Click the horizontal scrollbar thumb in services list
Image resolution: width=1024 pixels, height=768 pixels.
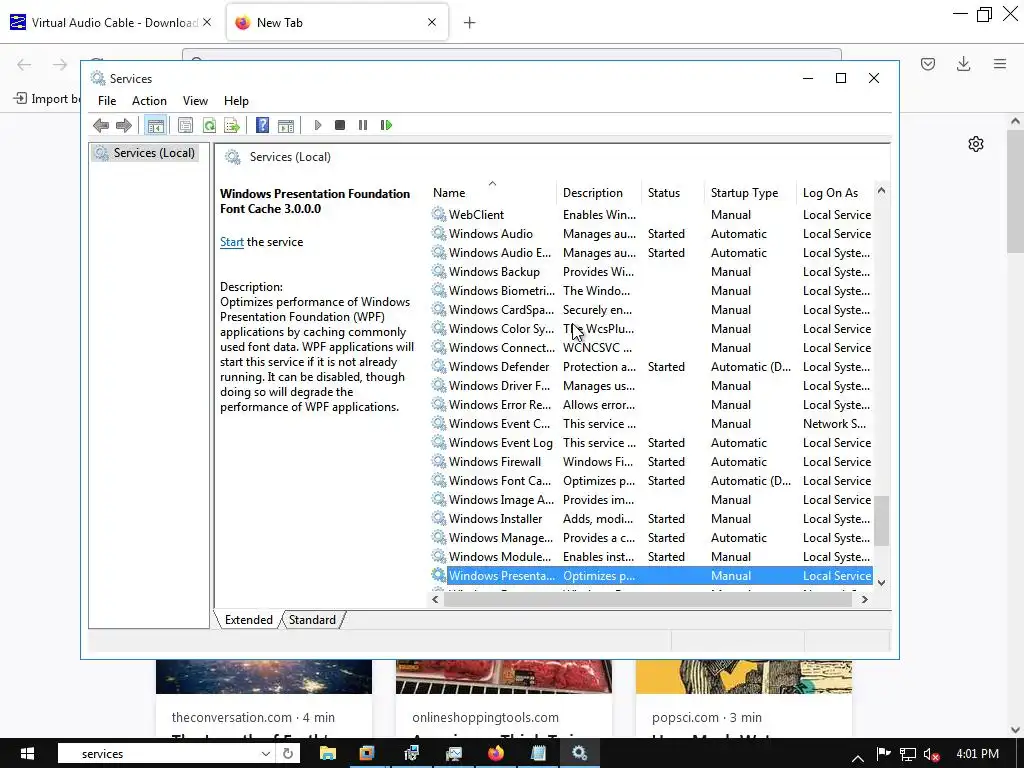(648, 599)
